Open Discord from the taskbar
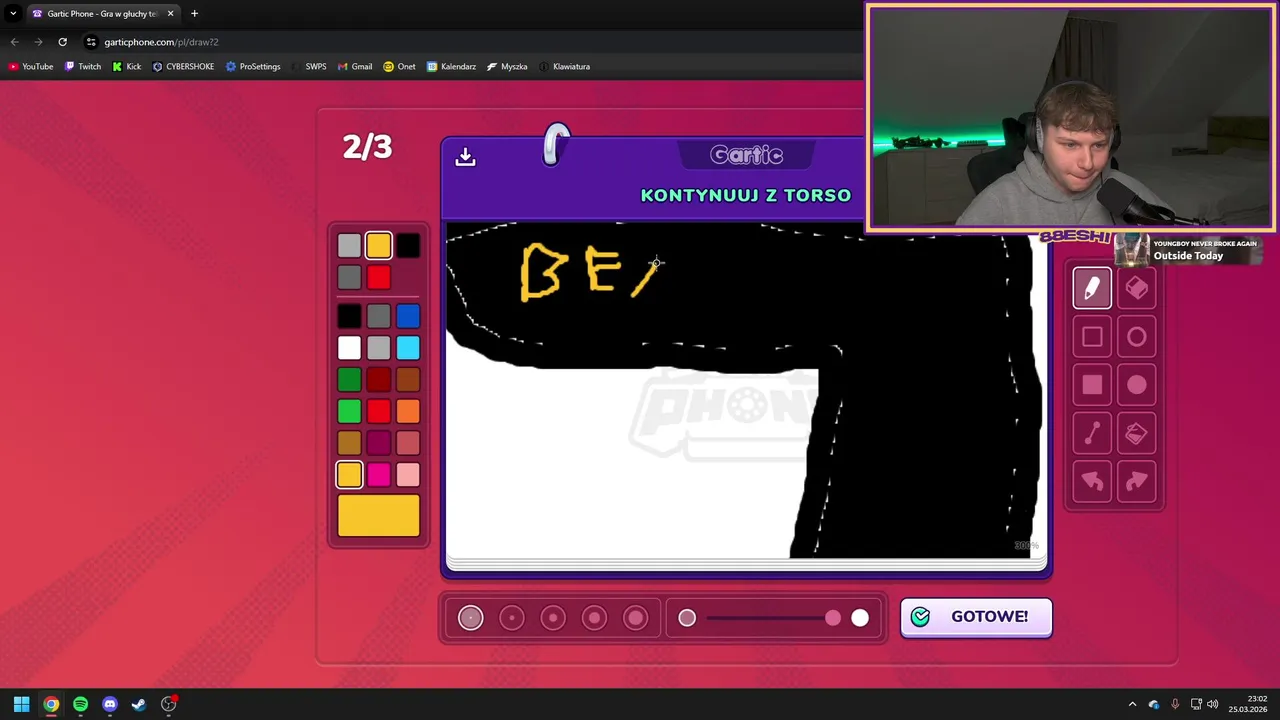1280x720 pixels. (x=110, y=704)
